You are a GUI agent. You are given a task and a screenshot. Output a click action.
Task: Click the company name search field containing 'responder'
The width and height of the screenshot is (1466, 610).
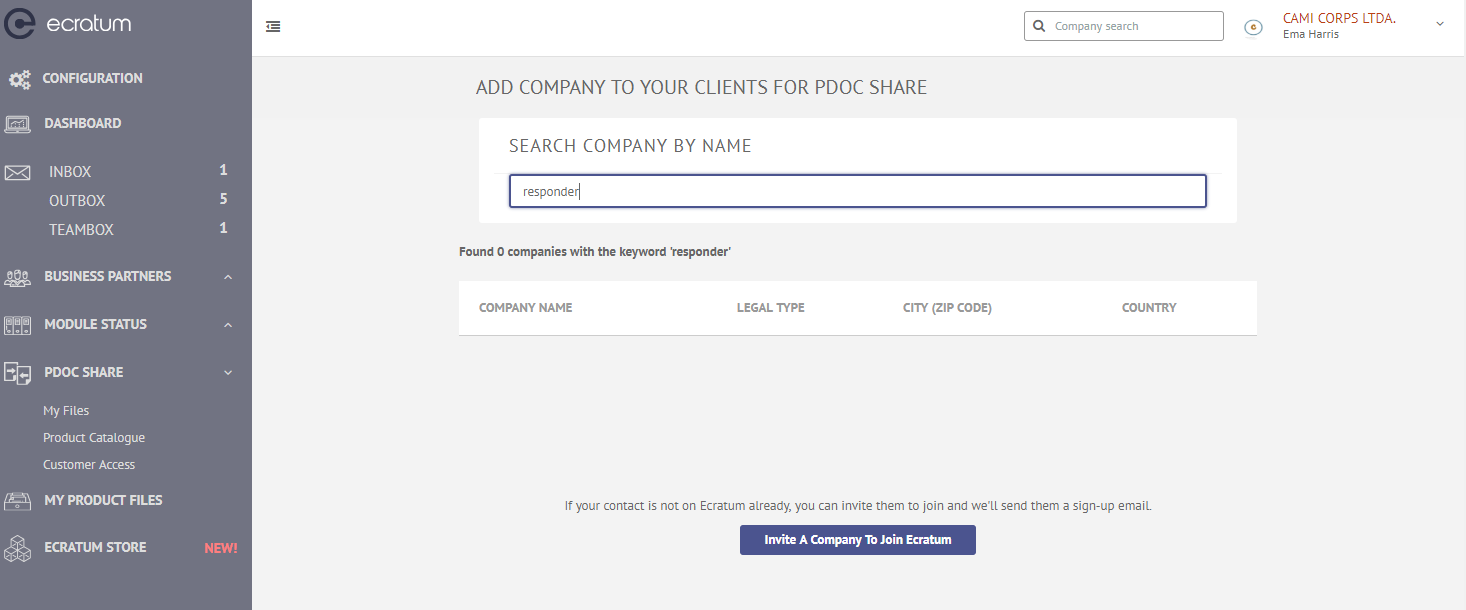pyautogui.click(x=858, y=192)
